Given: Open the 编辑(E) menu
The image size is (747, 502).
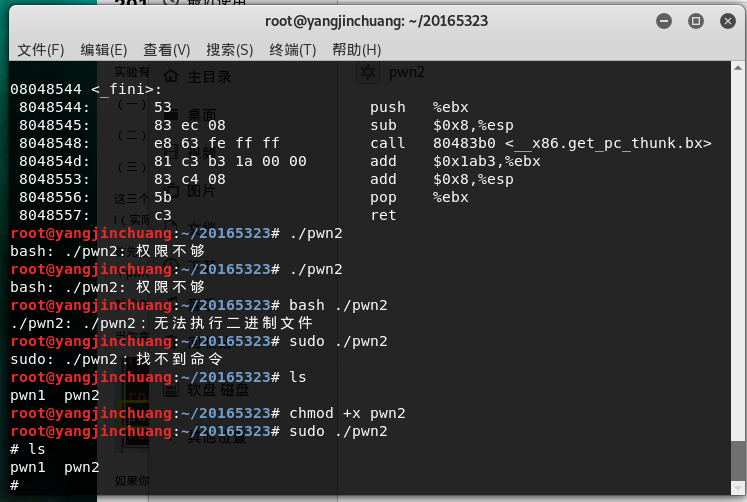Looking at the screenshot, I should (x=103, y=50).
